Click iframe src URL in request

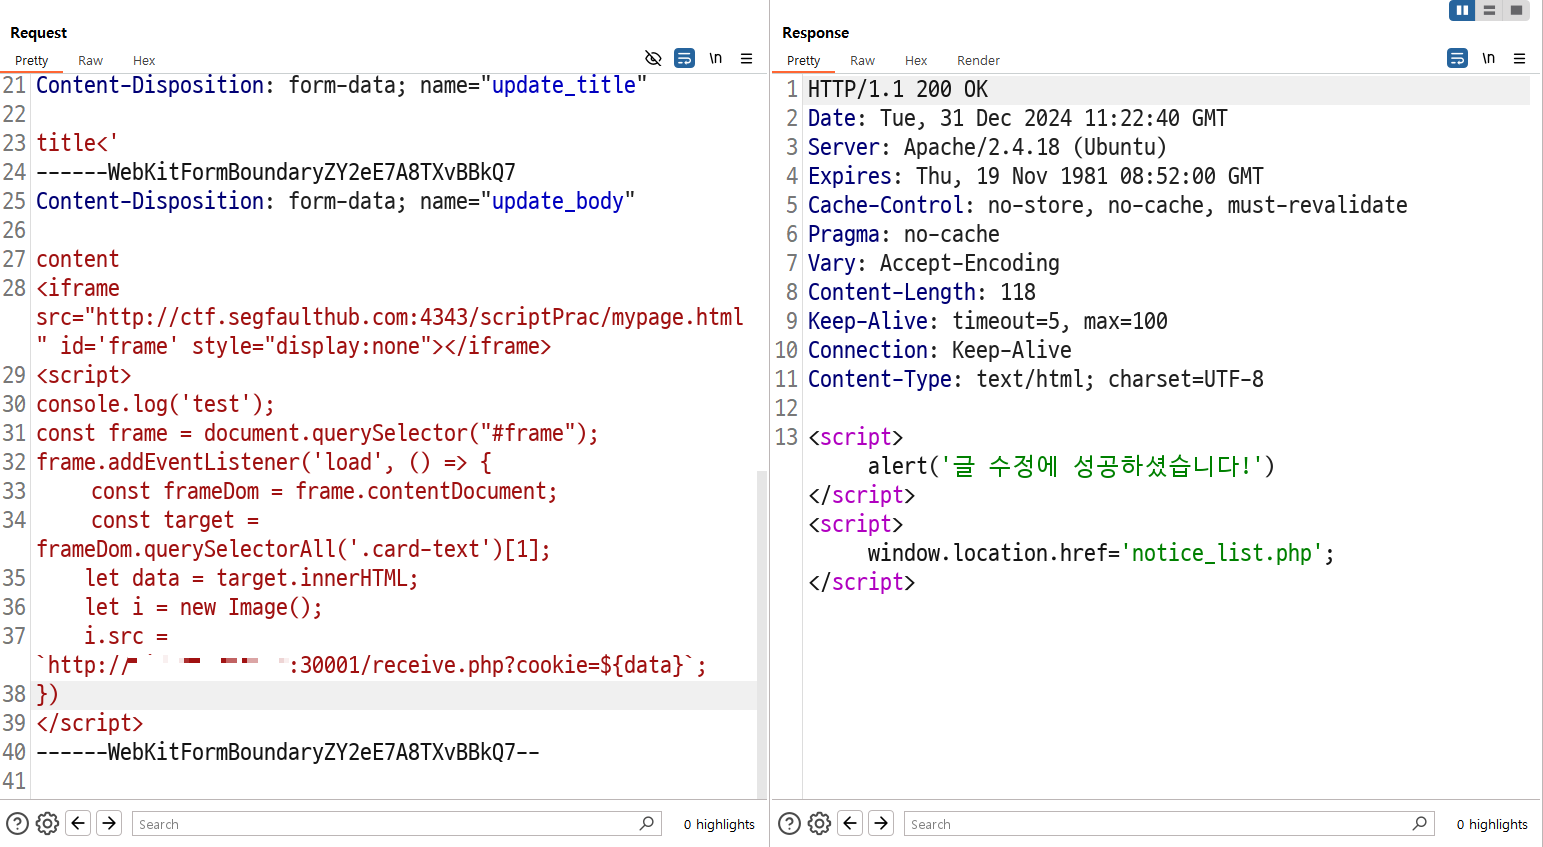point(419,317)
